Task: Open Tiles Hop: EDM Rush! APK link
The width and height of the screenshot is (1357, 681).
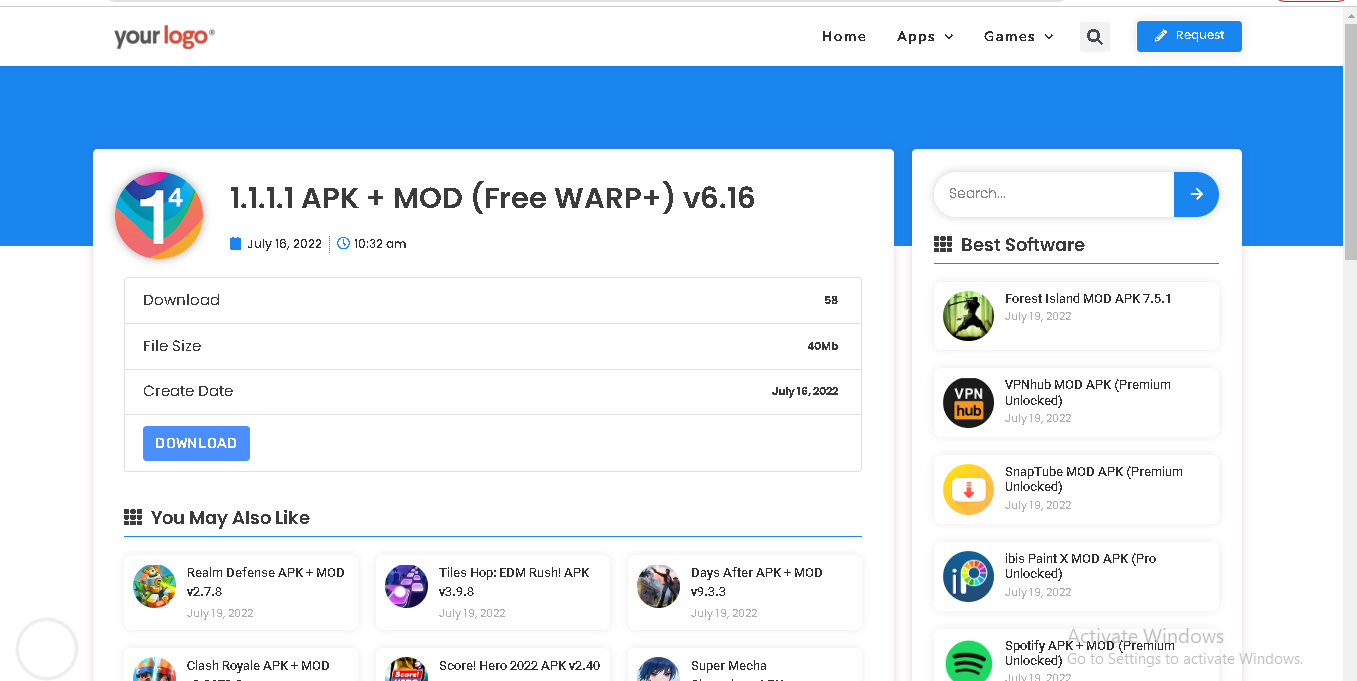Action: 514,582
